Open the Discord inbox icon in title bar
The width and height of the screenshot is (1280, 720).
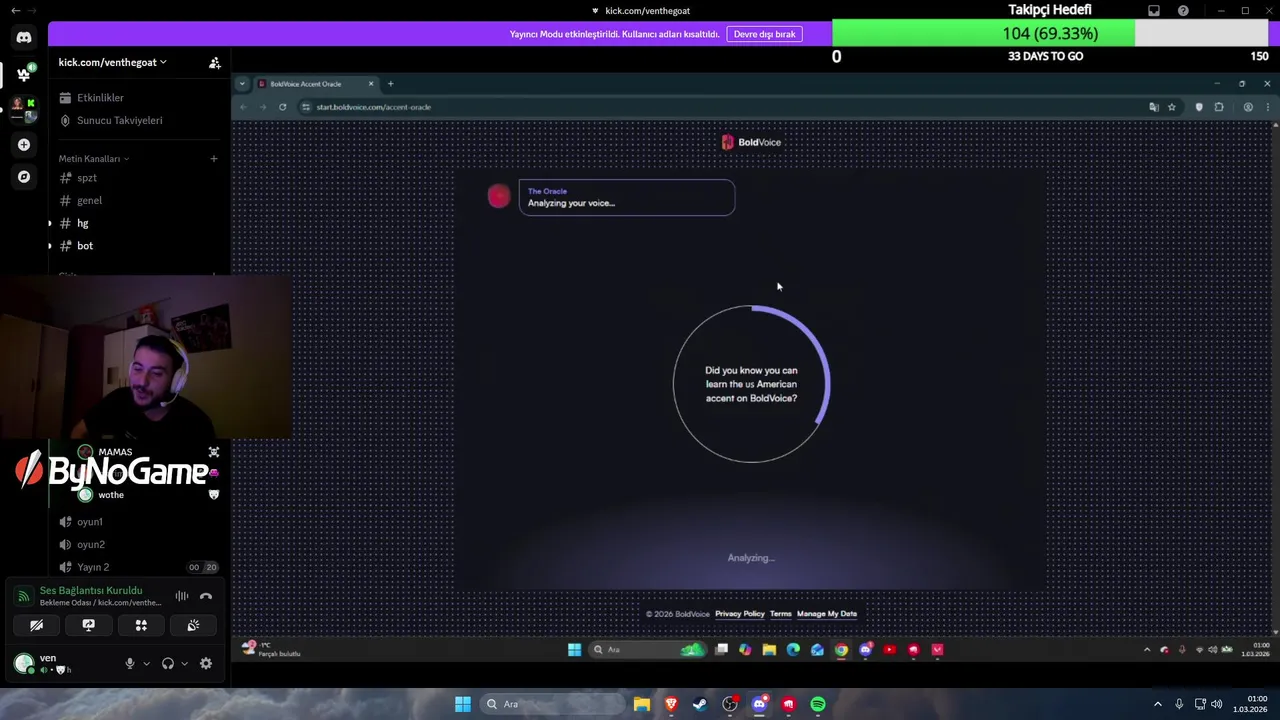click(1154, 11)
